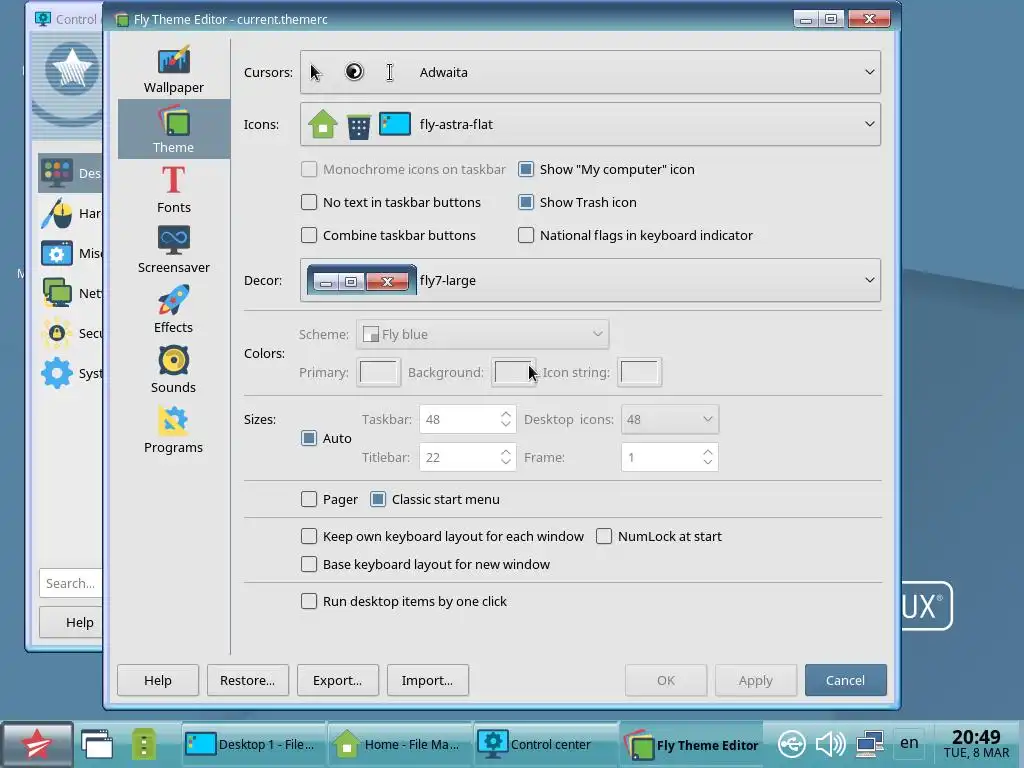Click the Desktop category icon in Control center
The height and width of the screenshot is (768, 1024).
pyautogui.click(x=57, y=173)
